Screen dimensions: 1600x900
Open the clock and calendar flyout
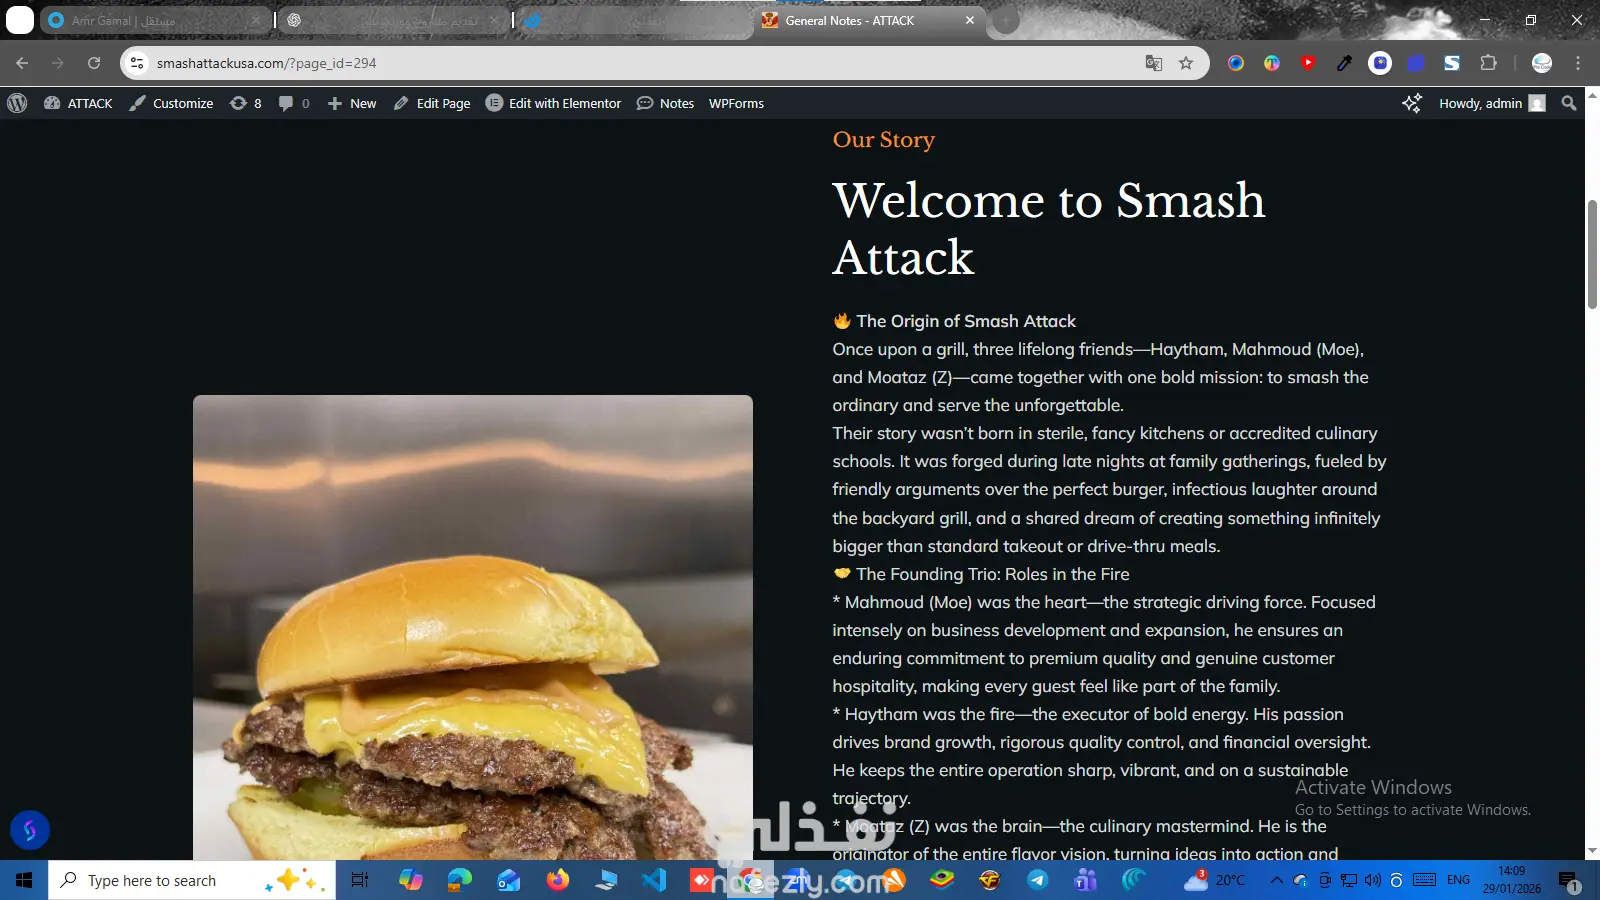[1512, 880]
